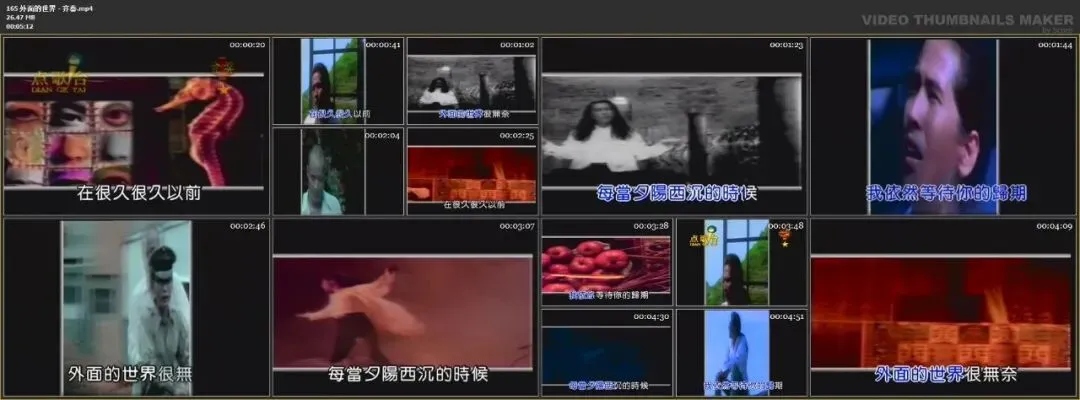Click subtitle '在很久很久以前' in the 00:00:20 frame

tap(138, 194)
